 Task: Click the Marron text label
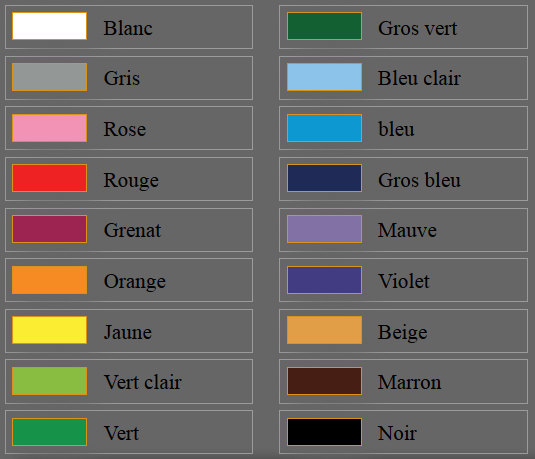tap(409, 382)
